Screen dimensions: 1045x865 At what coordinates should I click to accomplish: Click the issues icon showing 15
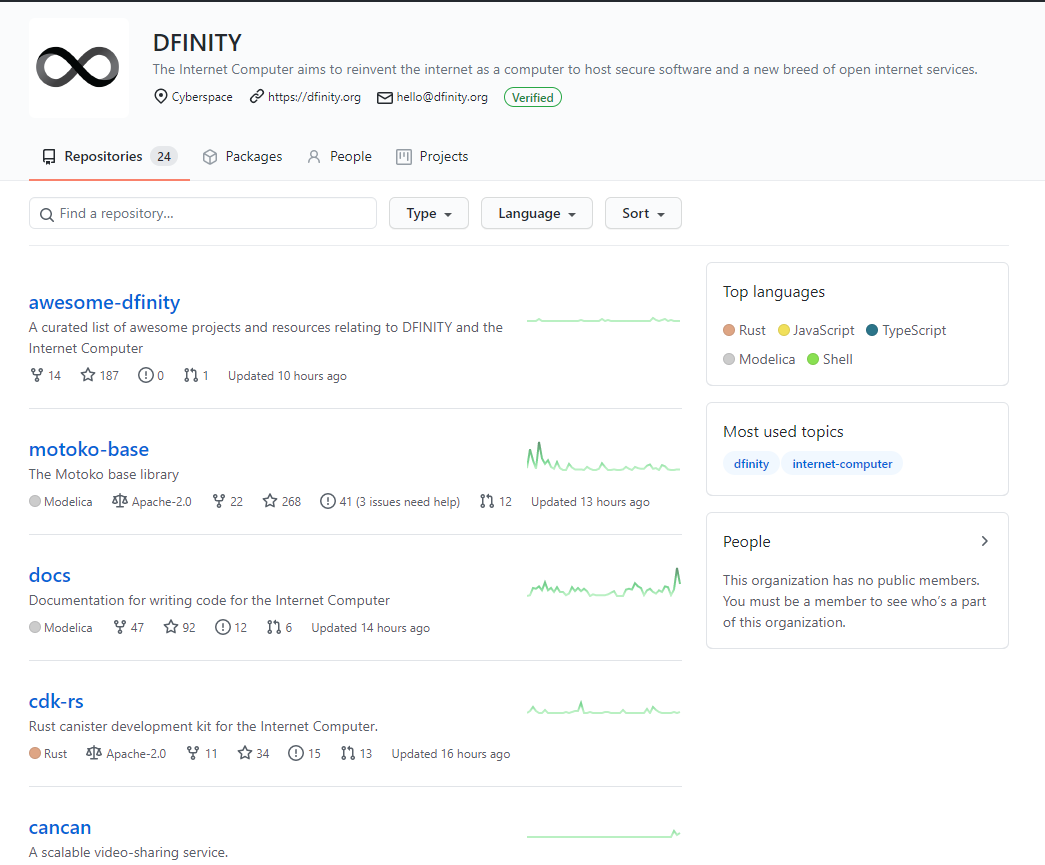pos(295,753)
